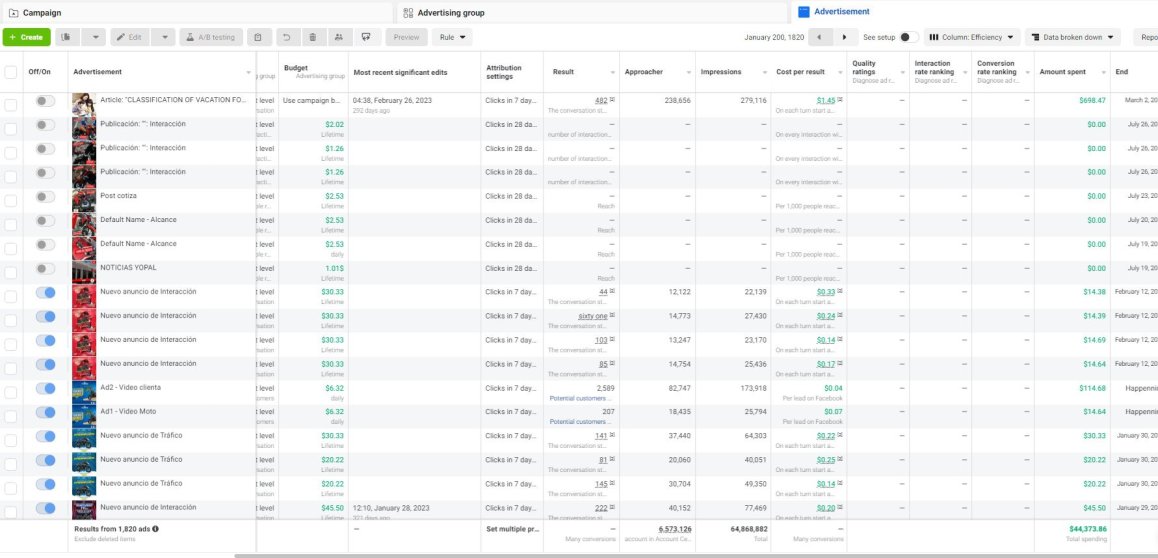Click the 6,573,126 approacher total
The width and height of the screenshot is (1158, 558).
675,528
